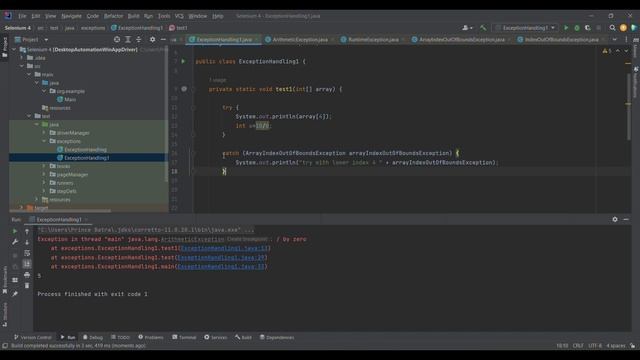Open the run configuration ExceptionHandling1 dropdown
Image resolution: width=640 pixels, height=360 pixels.
click(525, 28)
